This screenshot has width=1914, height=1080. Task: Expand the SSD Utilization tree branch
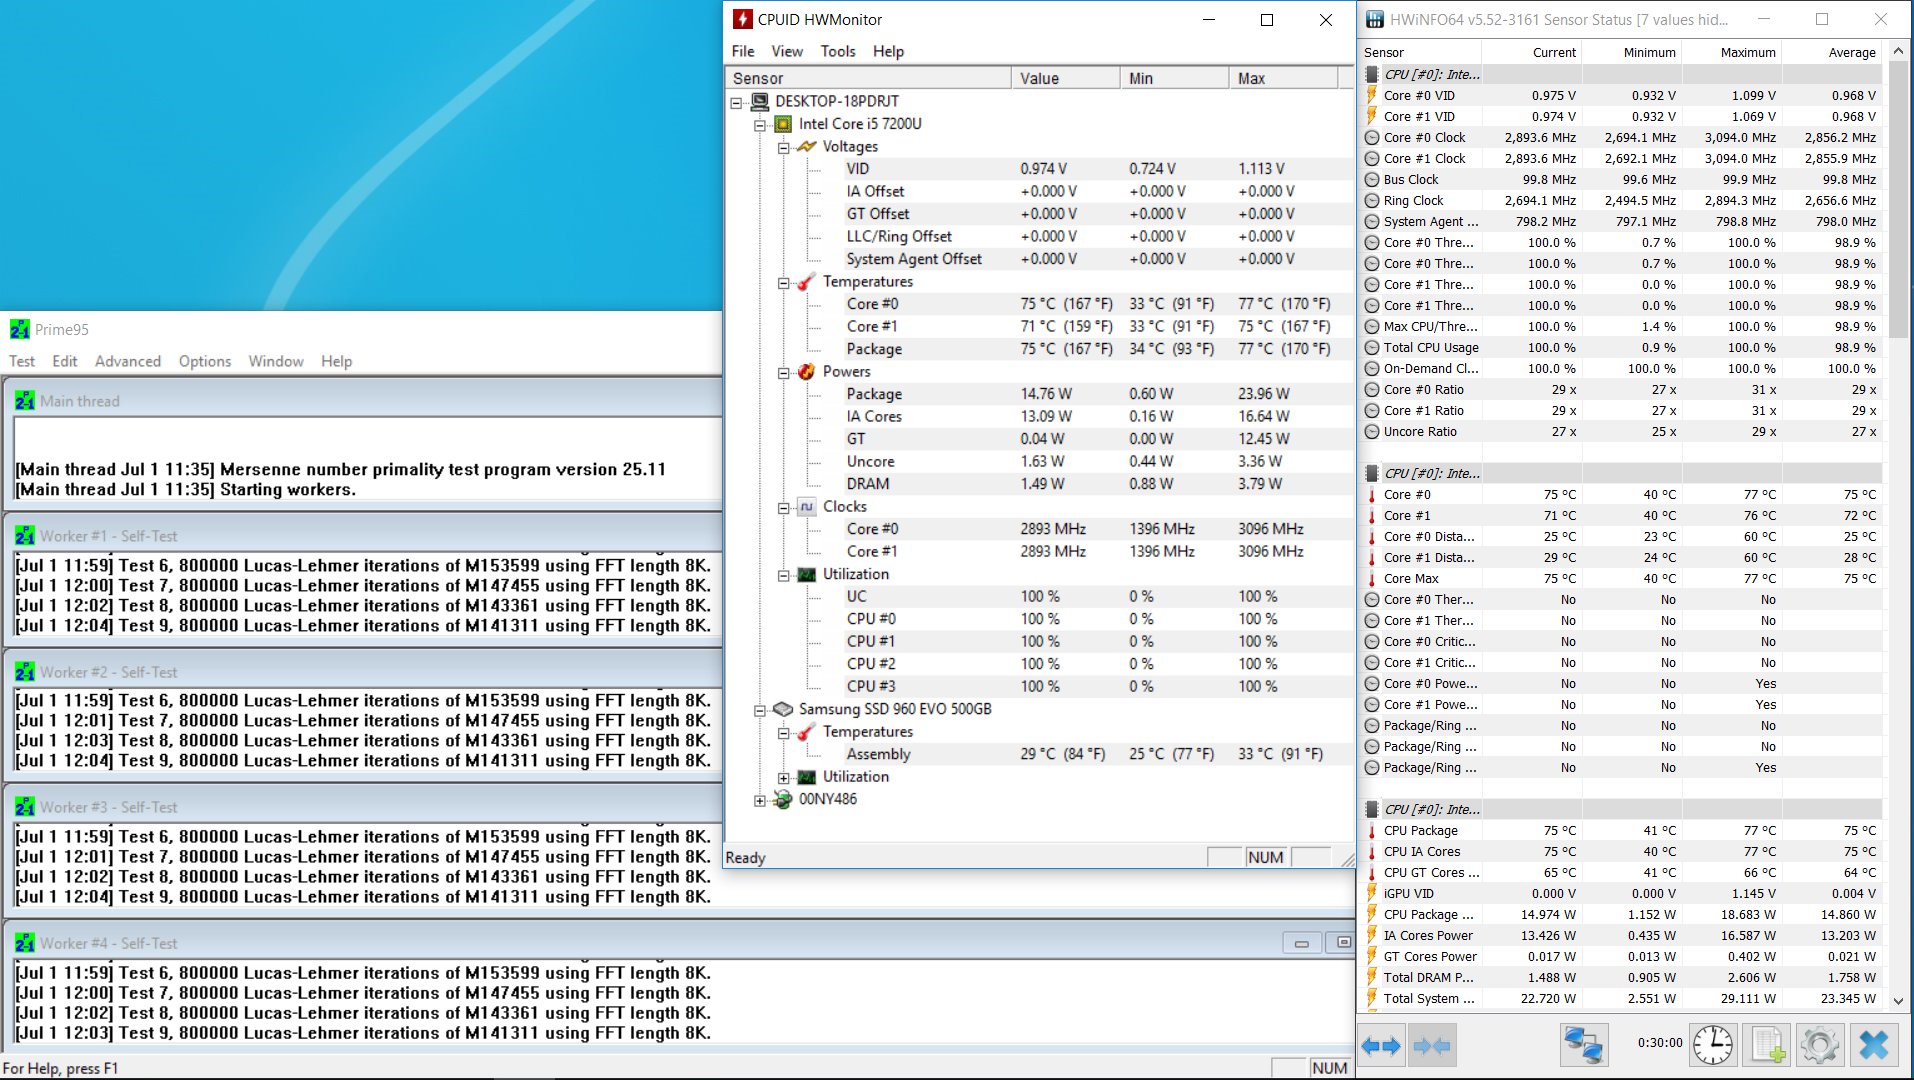[784, 778]
